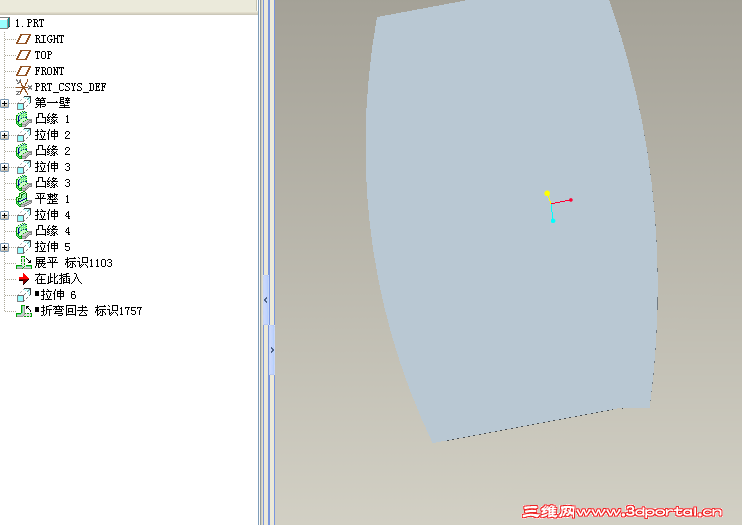Collapse the model tree panel with left arrow
The width and height of the screenshot is (742, 525).
click(x=265, y=300)
